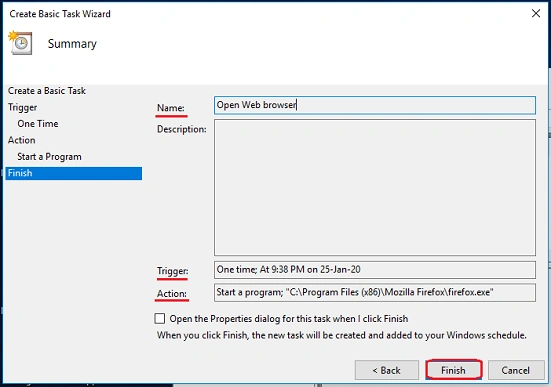Select Create a Basic Task step
This screenshot has width=551, height=387.
[47, 91]
